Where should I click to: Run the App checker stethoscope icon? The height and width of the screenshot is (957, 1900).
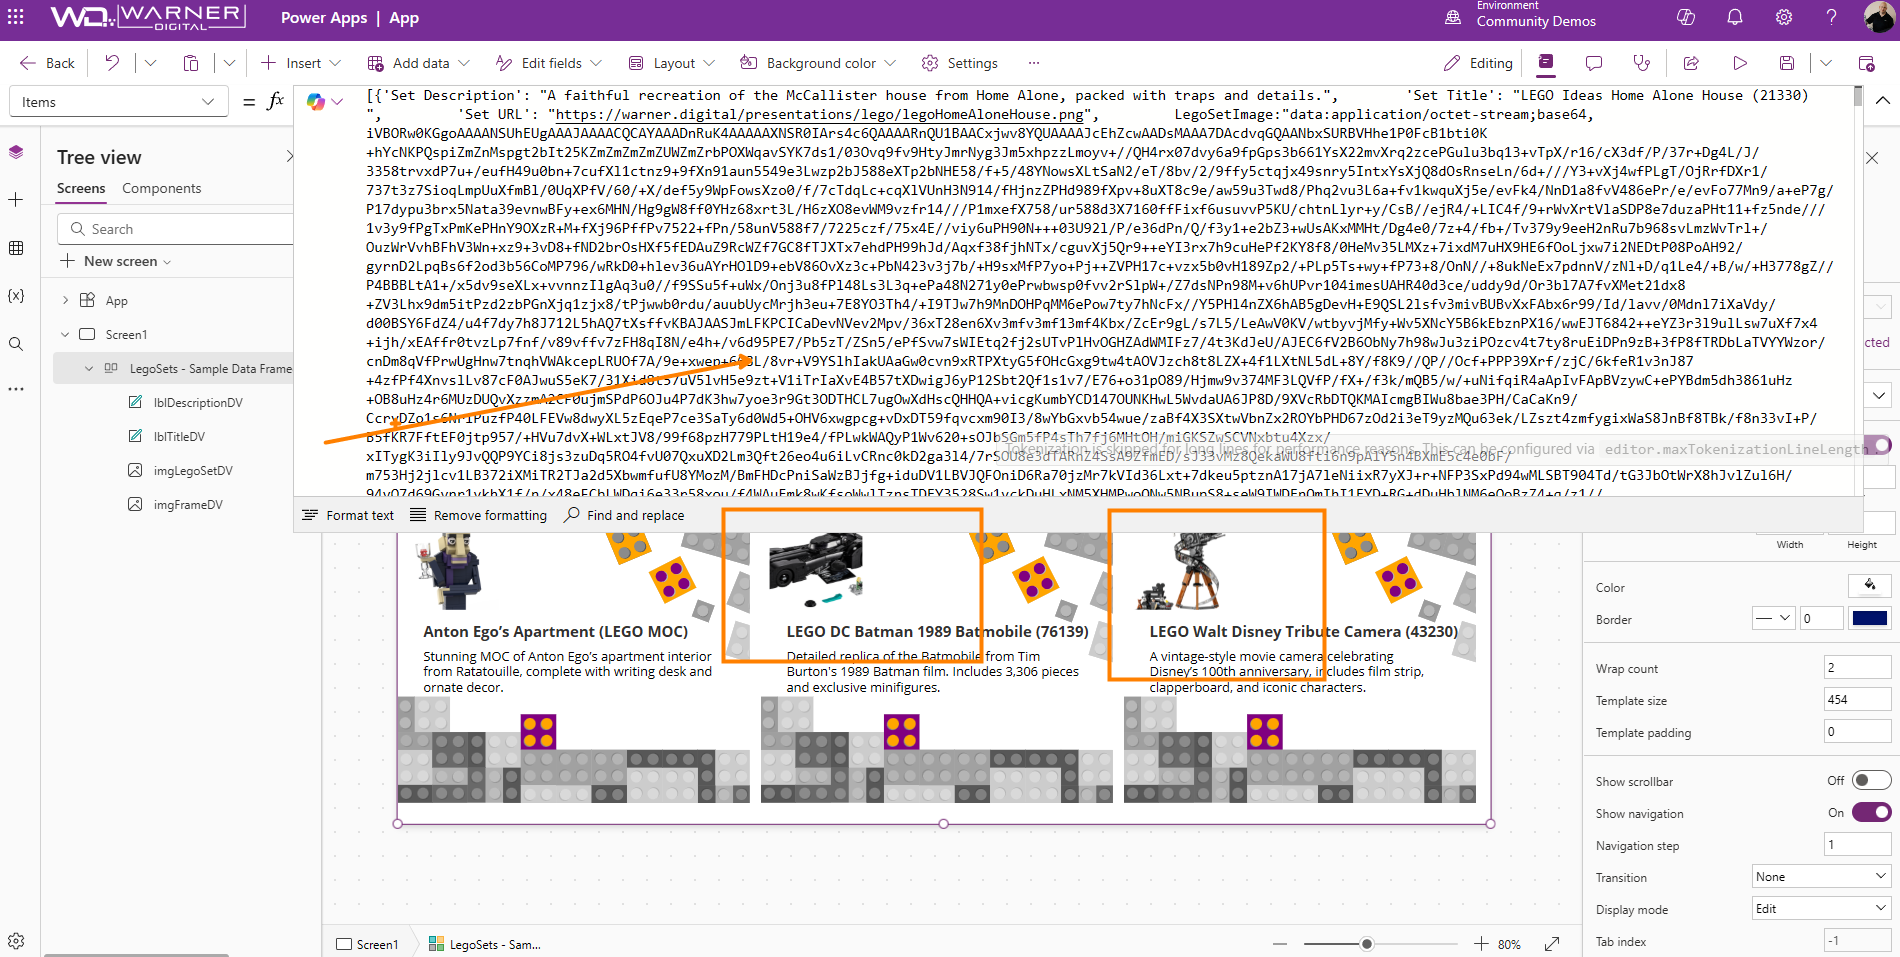click(x=1642, y=63)
